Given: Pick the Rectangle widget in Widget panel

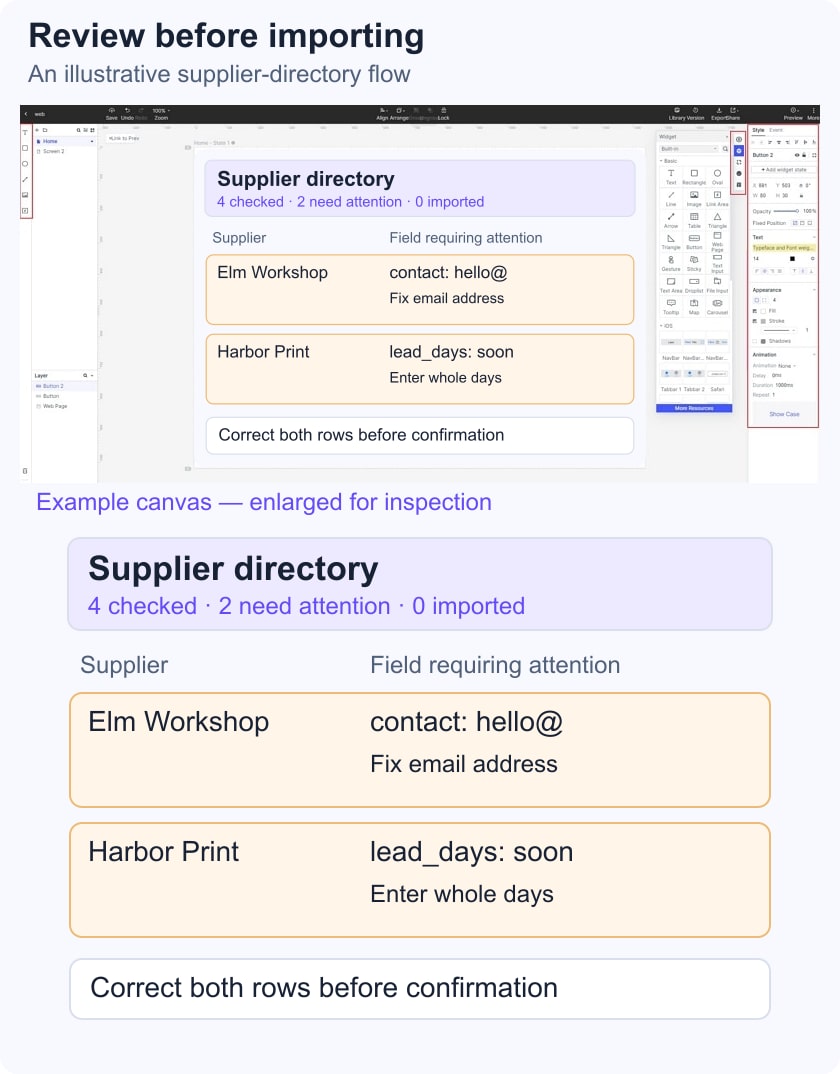Looking at the screenshot, I should [694, 177].
